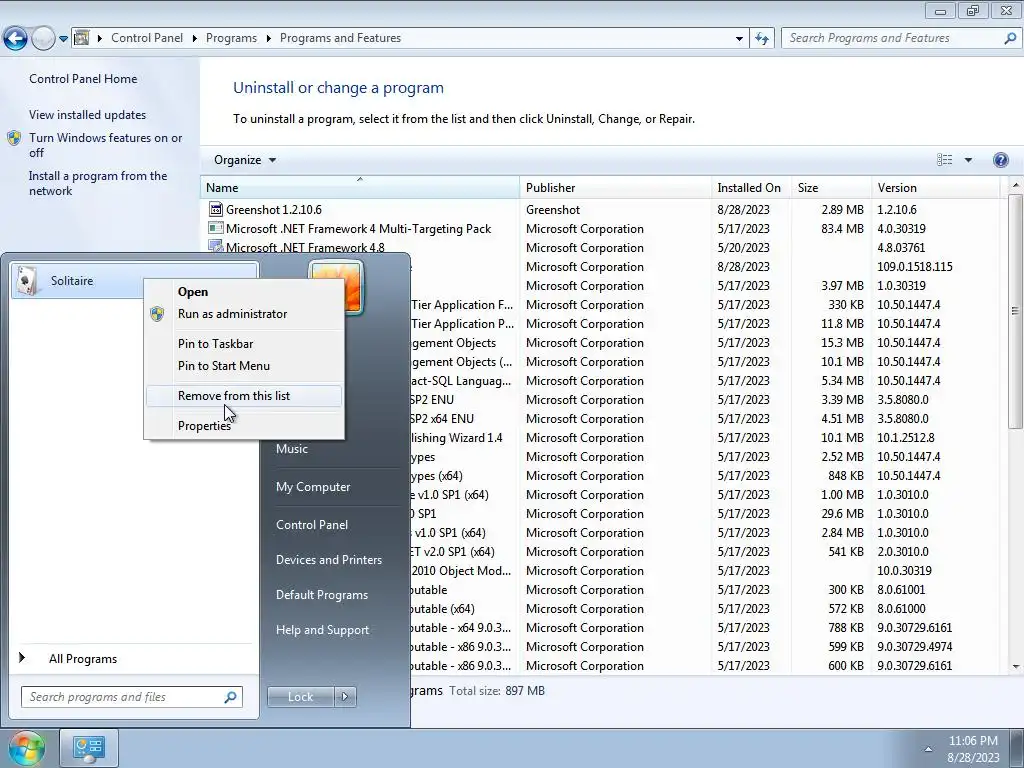Choose Remove from this list
1024x768 pixels.
(244, 396)
